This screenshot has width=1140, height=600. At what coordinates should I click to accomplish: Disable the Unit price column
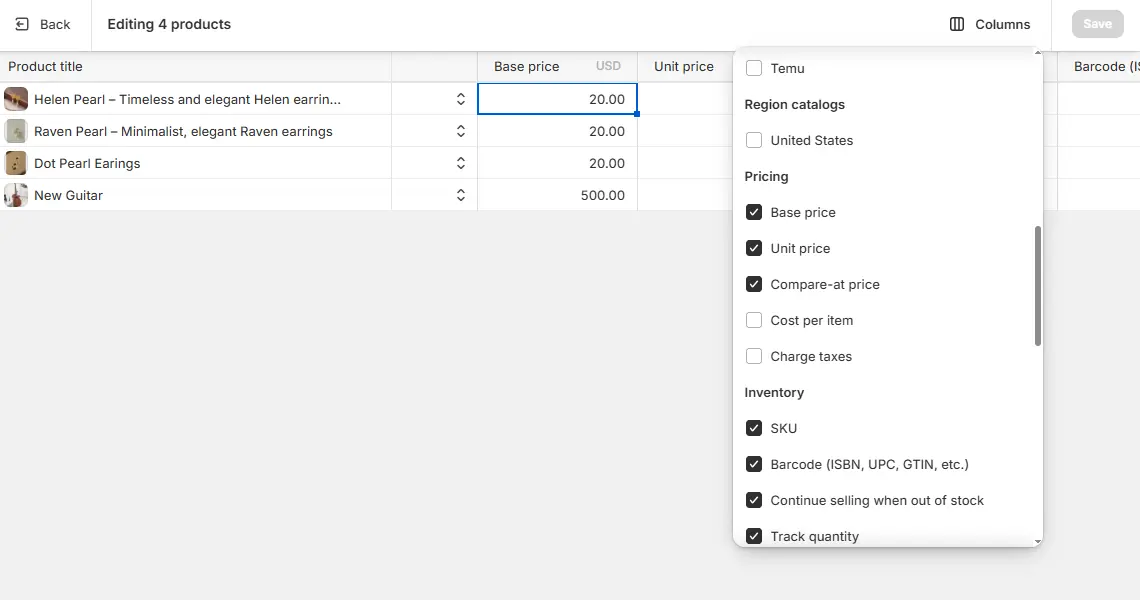click(753, 248)
